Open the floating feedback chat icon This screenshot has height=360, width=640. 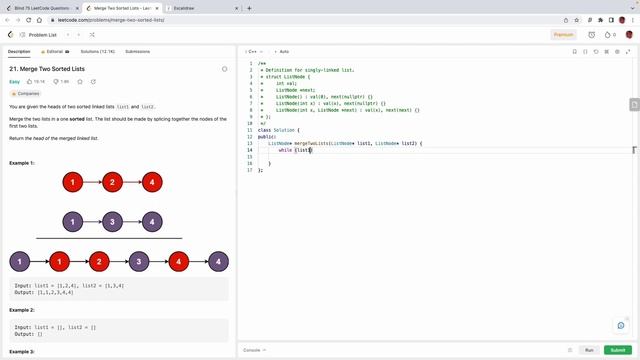[x=621, y=325]
